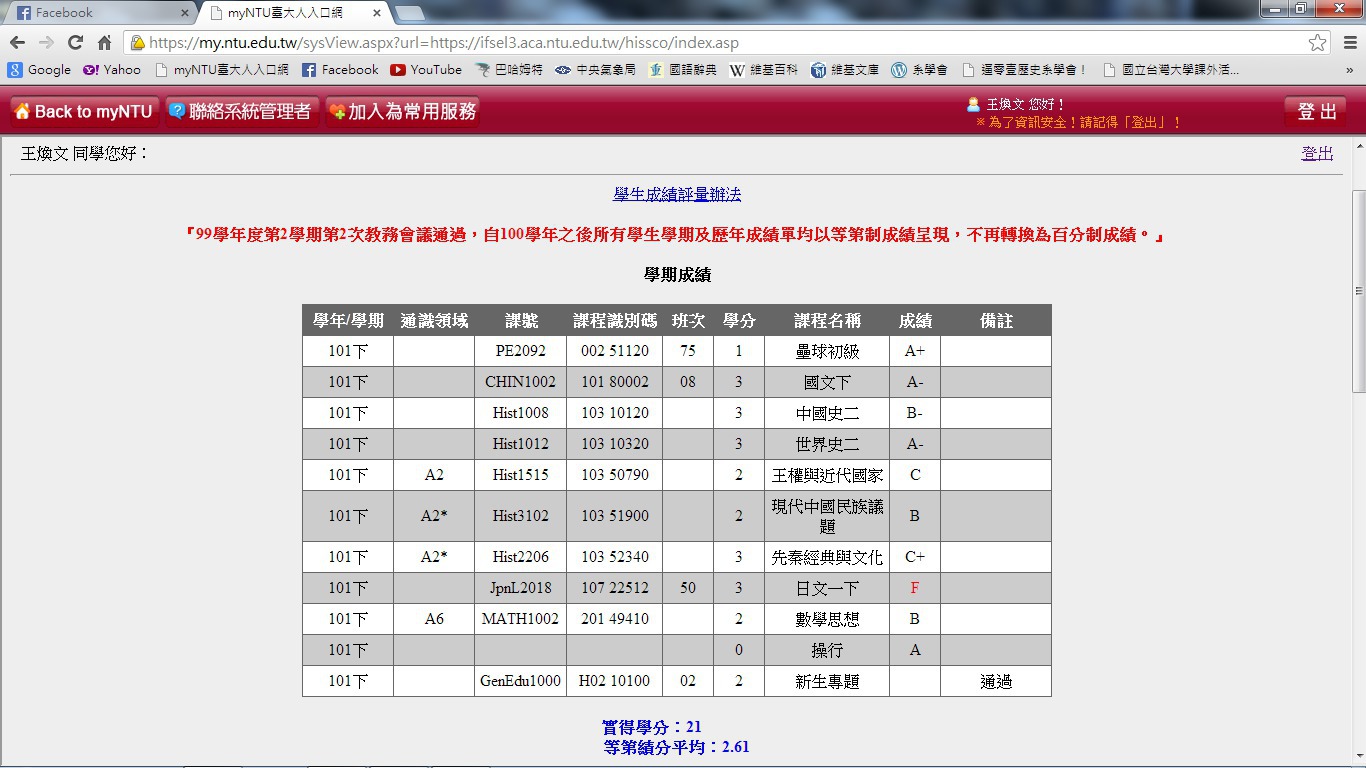Click the 聯絡系統管理者 button
1366x768 pixels.
[x=241, y=112]
